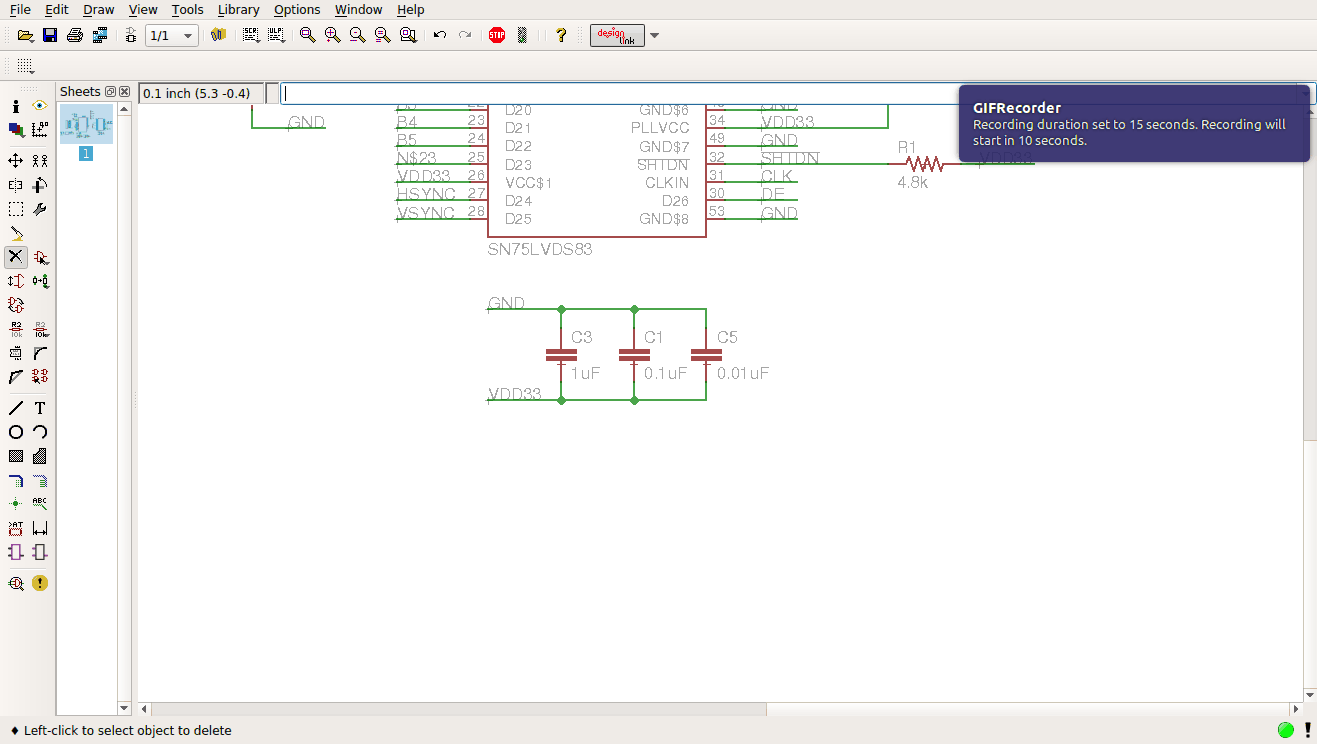Click the horizontal scrollbar under the schematic
Screen dimensions: 1317x744
point(720,709)
